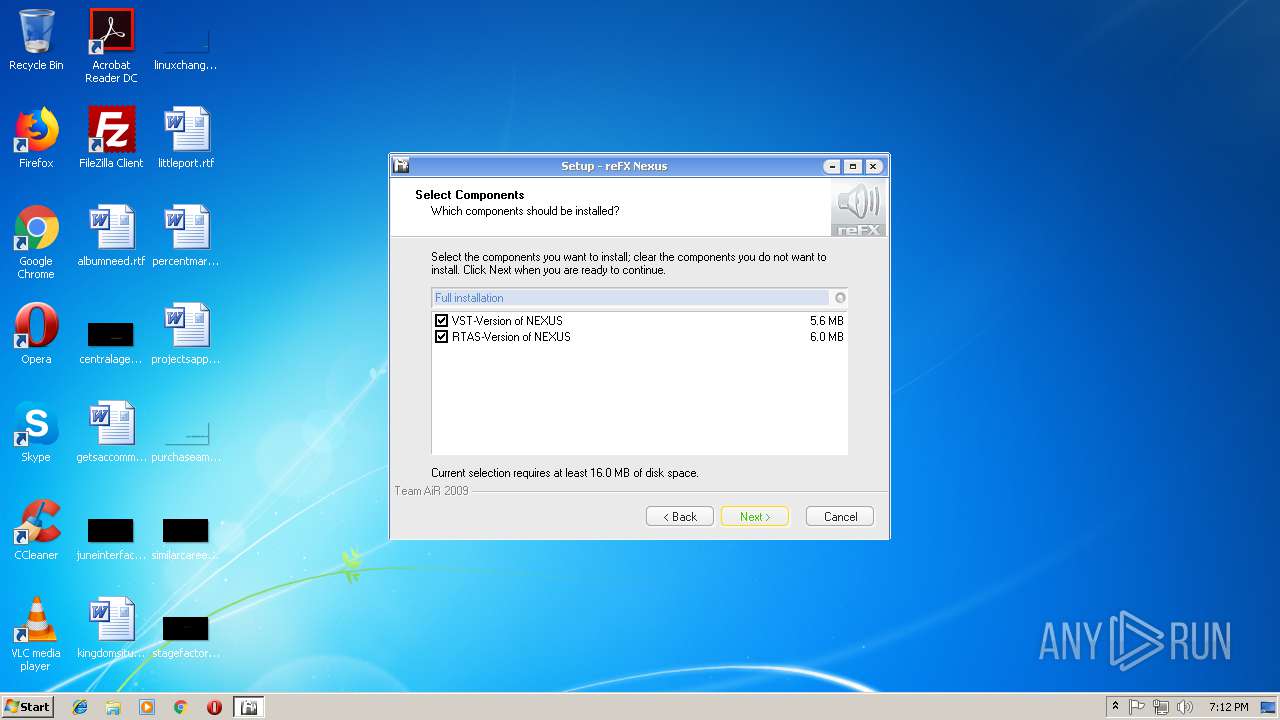Open the volume speaker tray icon

(x=1185, y=707)
